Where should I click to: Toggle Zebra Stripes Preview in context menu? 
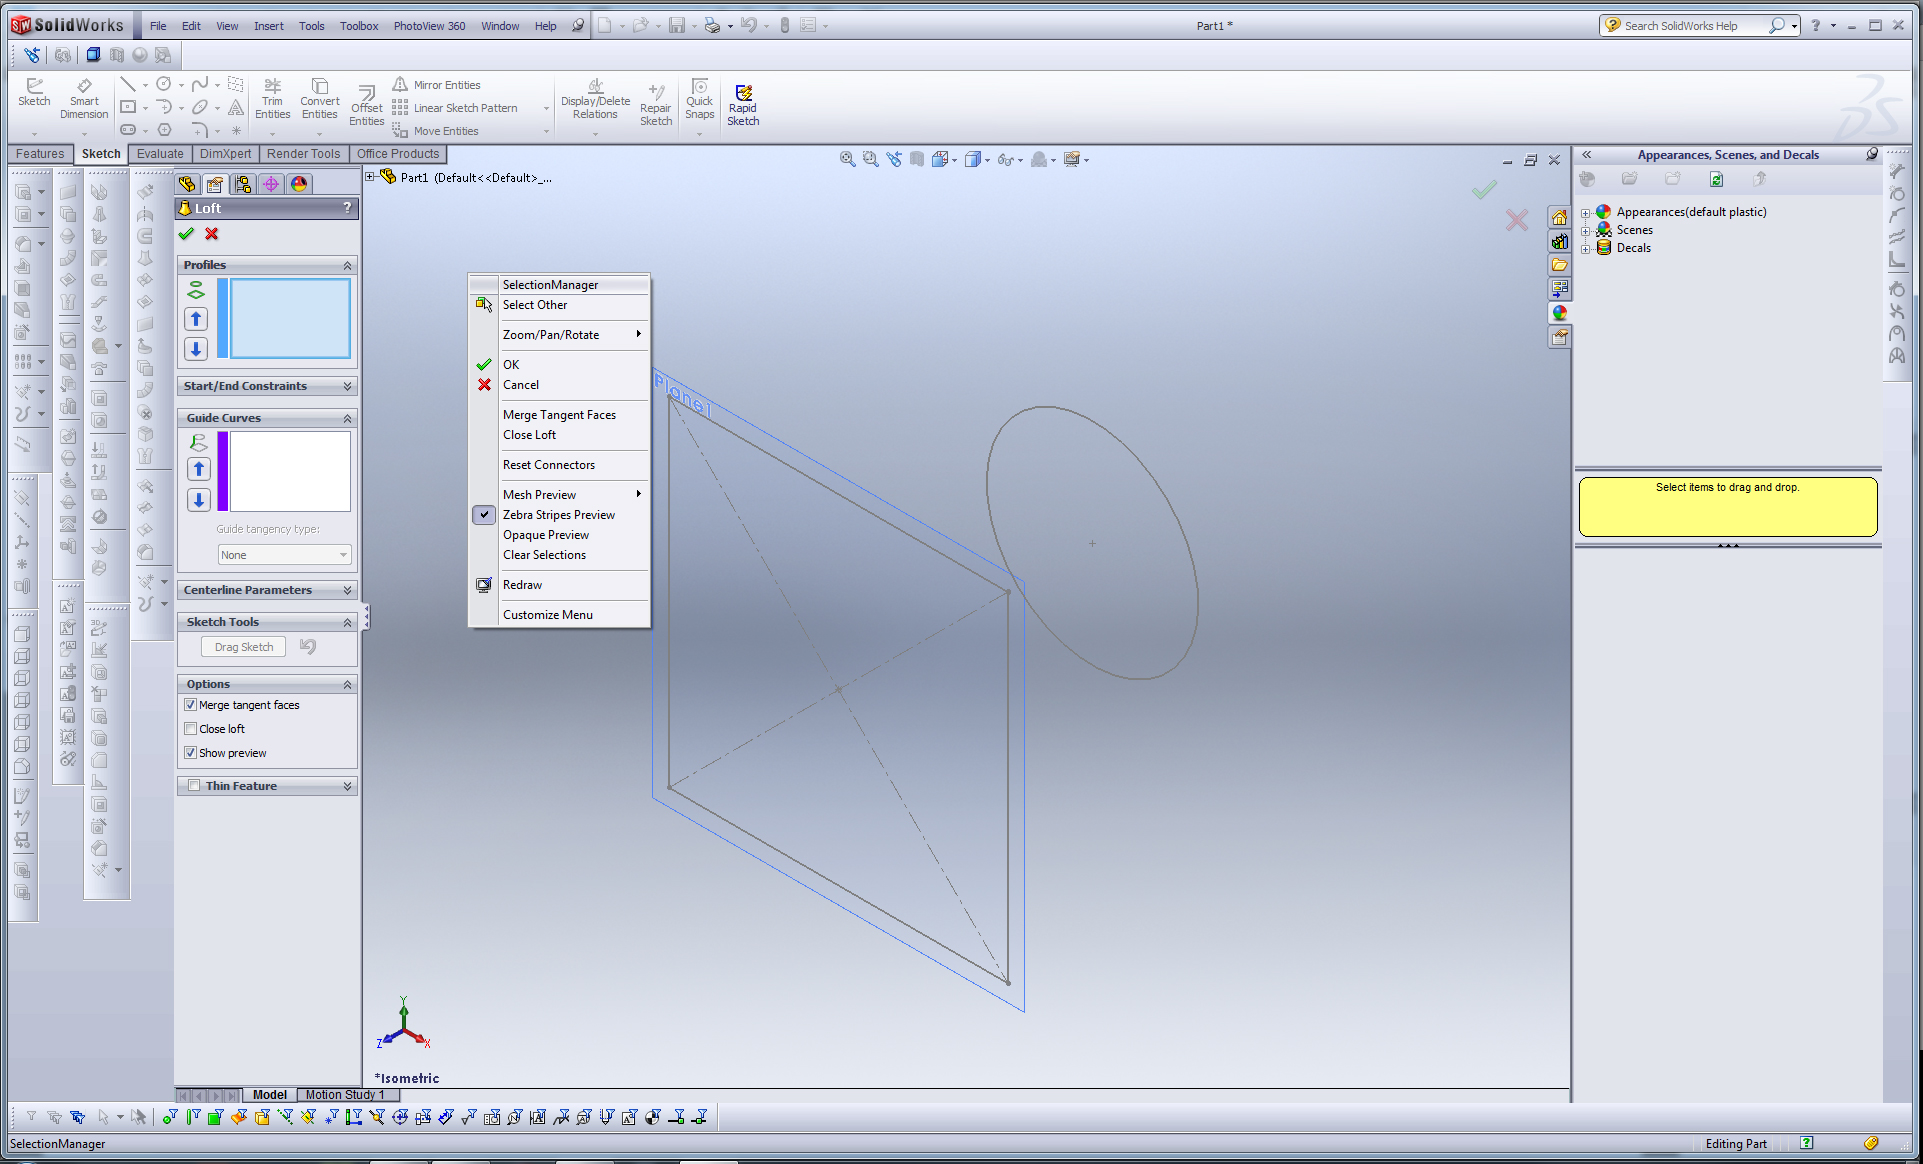point(559,515)
